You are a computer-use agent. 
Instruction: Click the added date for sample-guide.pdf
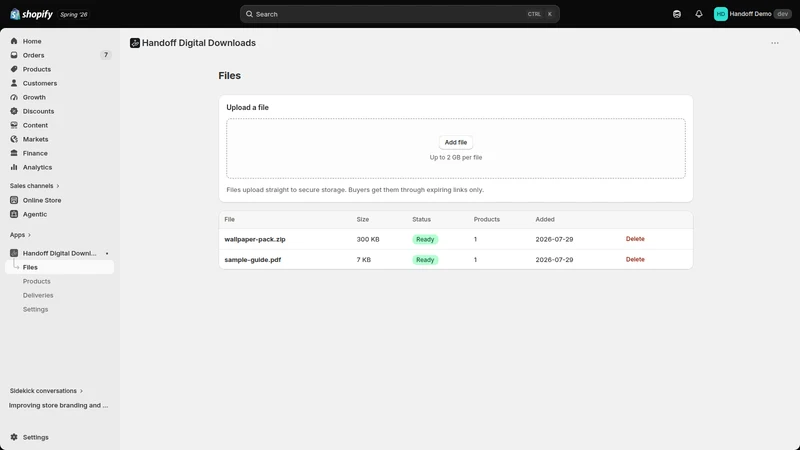click(554, 260)
